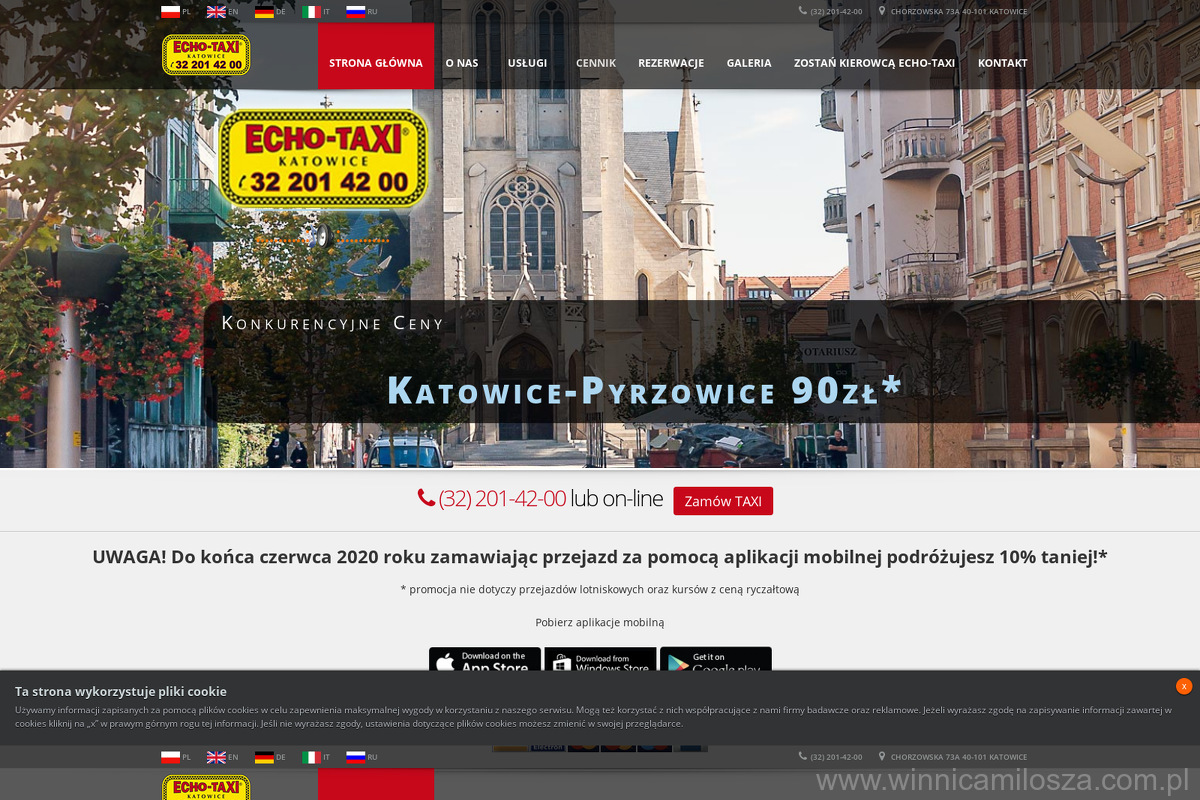Click the Chorzowska 73A address link
The width and height of the screenshot is (1200, 800).
[x=958, y=12]
